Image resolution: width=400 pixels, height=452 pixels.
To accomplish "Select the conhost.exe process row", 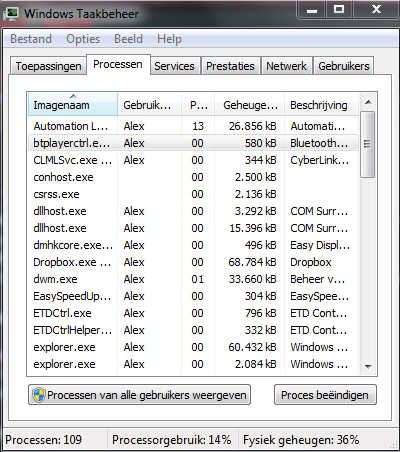I will 193,177.
